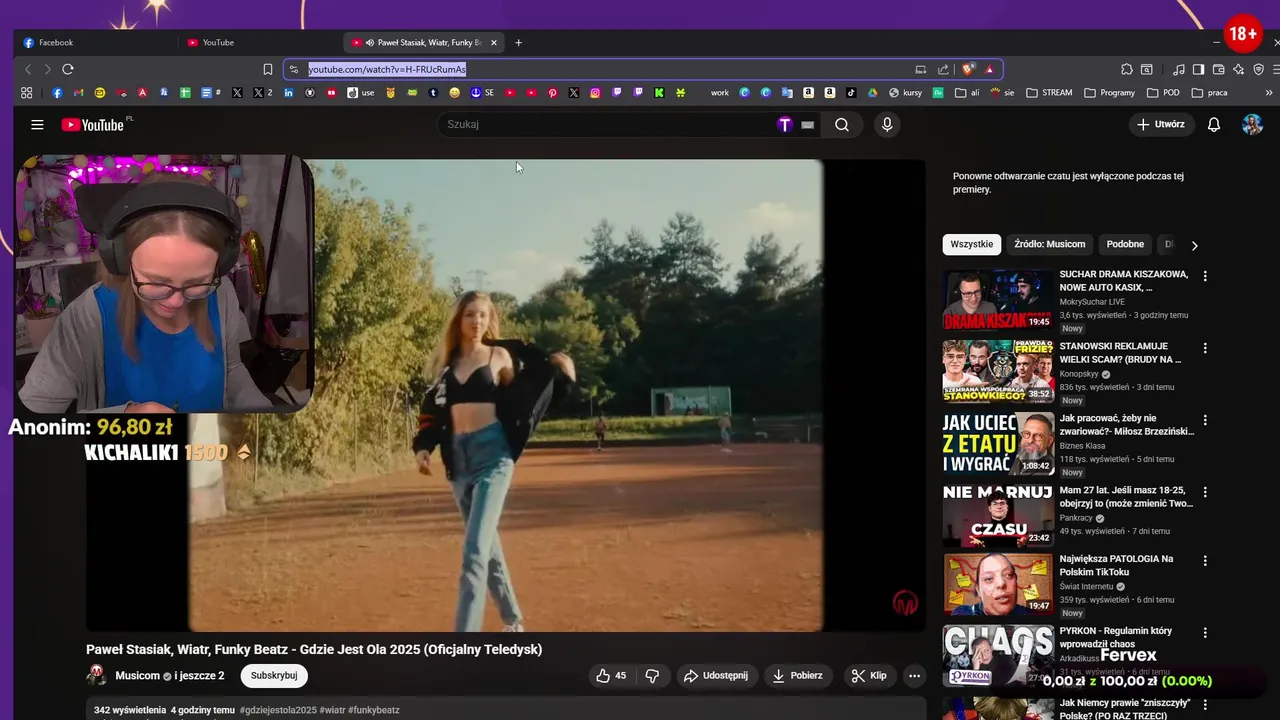Image resolution: width=1280 pixels, height=720 pixels.
Task: Open the apps grid icon in bookmarks bar
Action: [26, 93]
